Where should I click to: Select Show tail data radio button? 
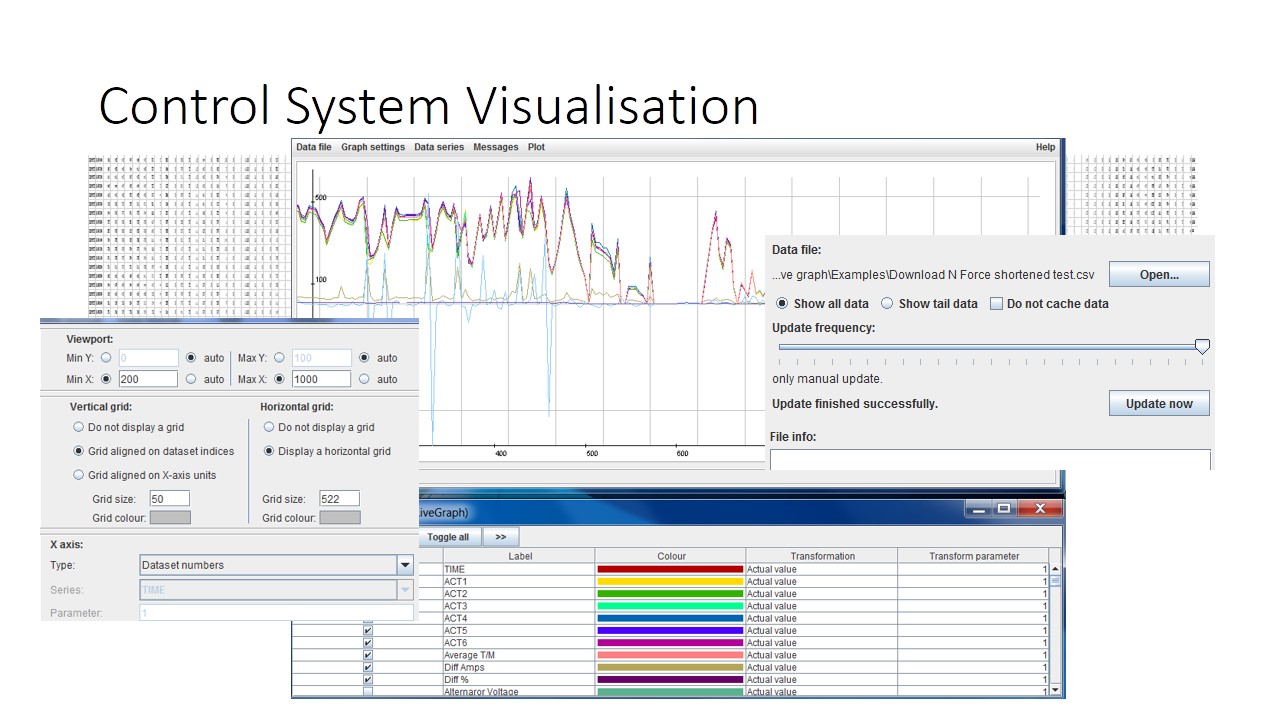(x=887, y=304)
